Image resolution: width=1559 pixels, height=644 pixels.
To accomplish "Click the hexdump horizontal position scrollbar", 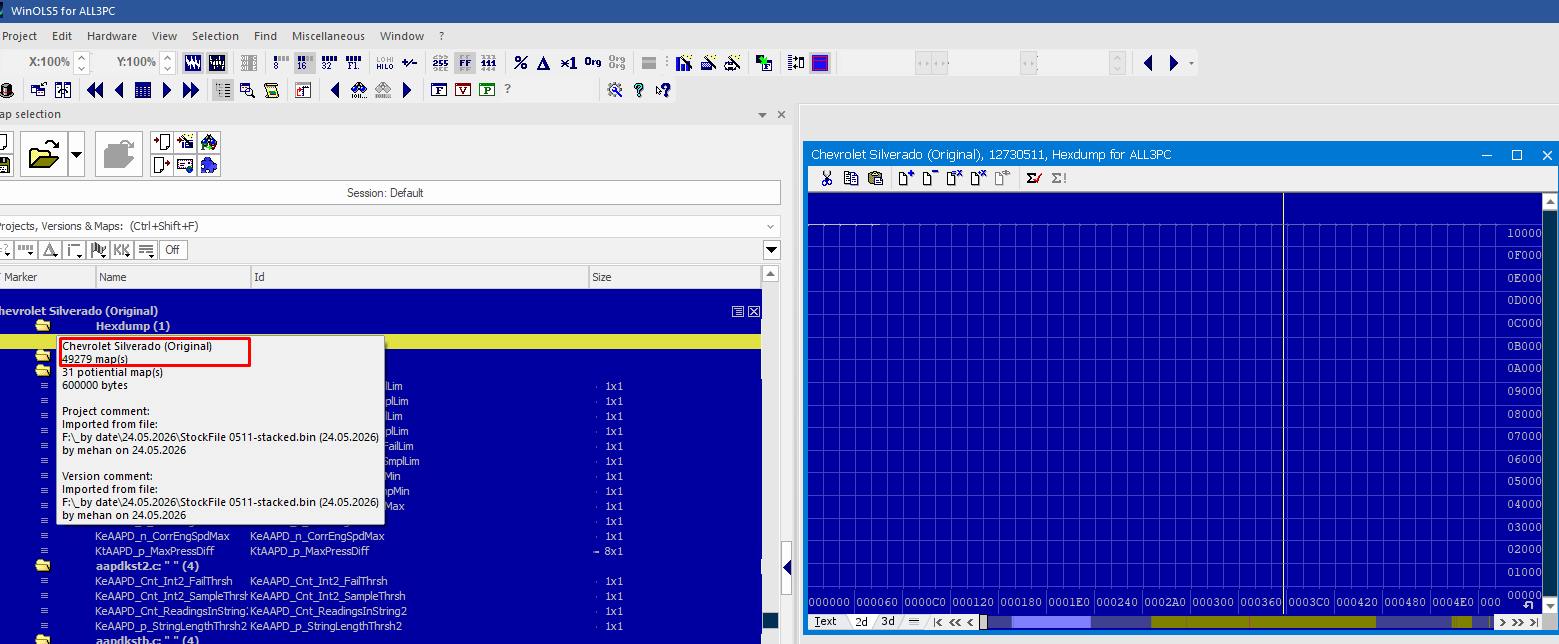I will [x=1237, y=622].
